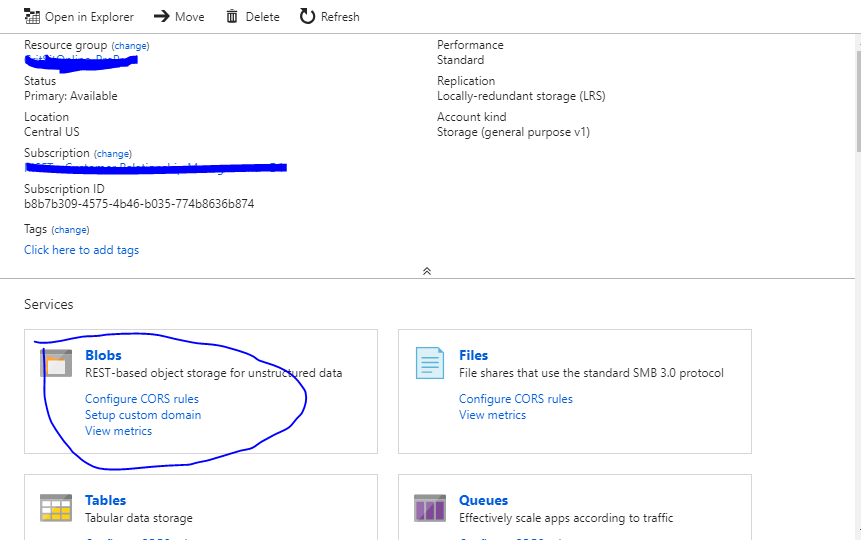861x540 pixels.
Task: View metrics for Files
Action: 492,415
